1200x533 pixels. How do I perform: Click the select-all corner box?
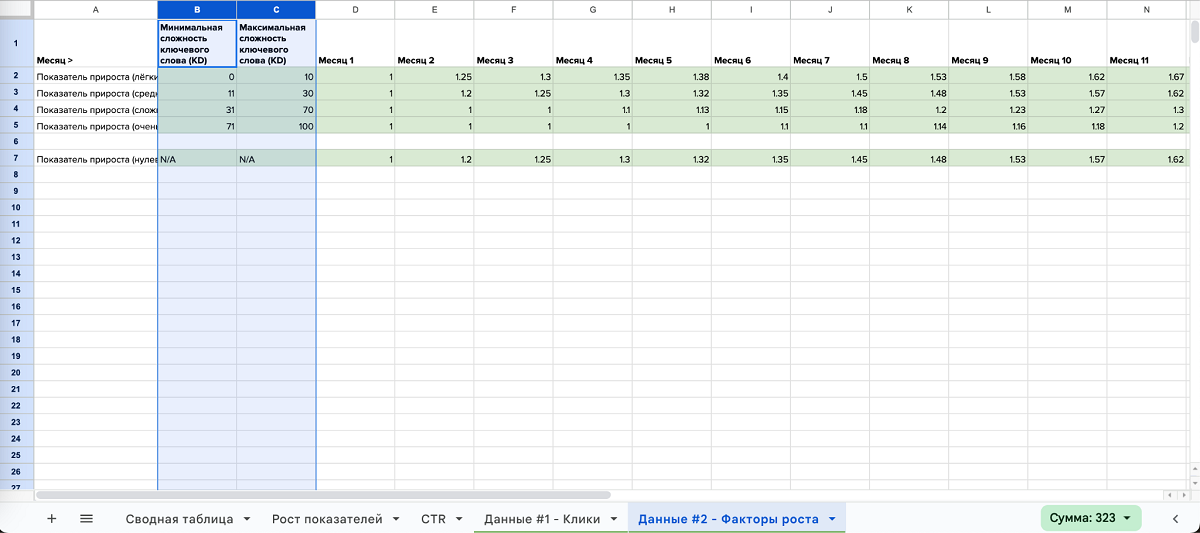coord(16,9)
